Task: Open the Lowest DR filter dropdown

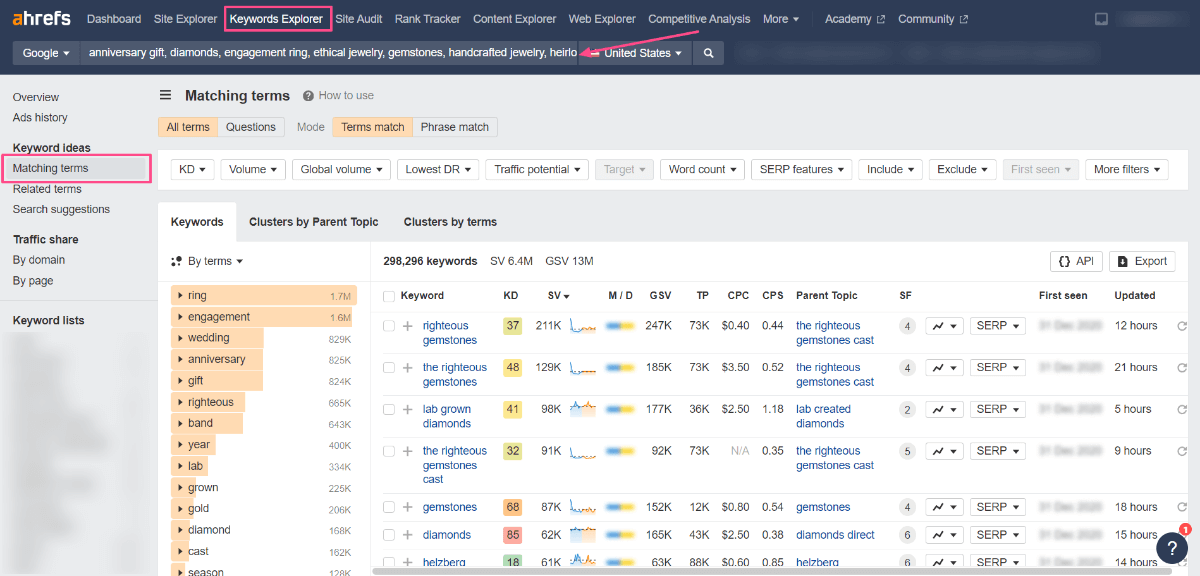Action: pos(437,169)
